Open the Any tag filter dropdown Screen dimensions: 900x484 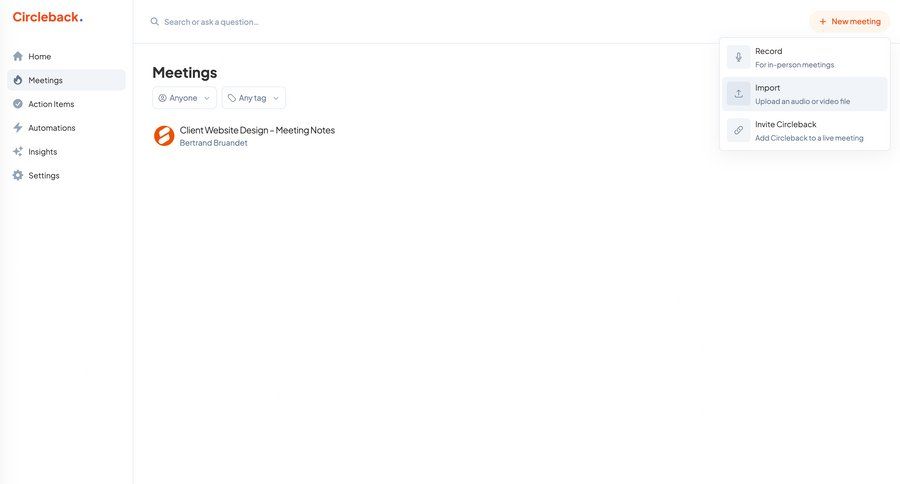pyautogui.click(x=253, y=98)
